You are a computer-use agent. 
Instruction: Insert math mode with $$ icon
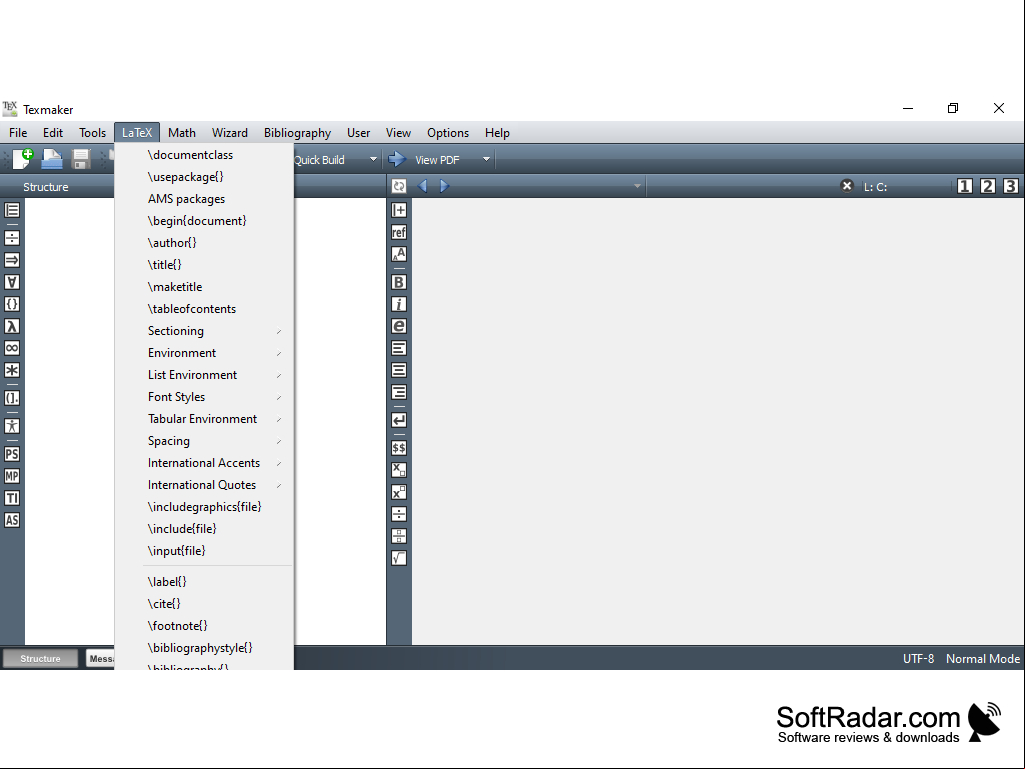pos(399,448)
